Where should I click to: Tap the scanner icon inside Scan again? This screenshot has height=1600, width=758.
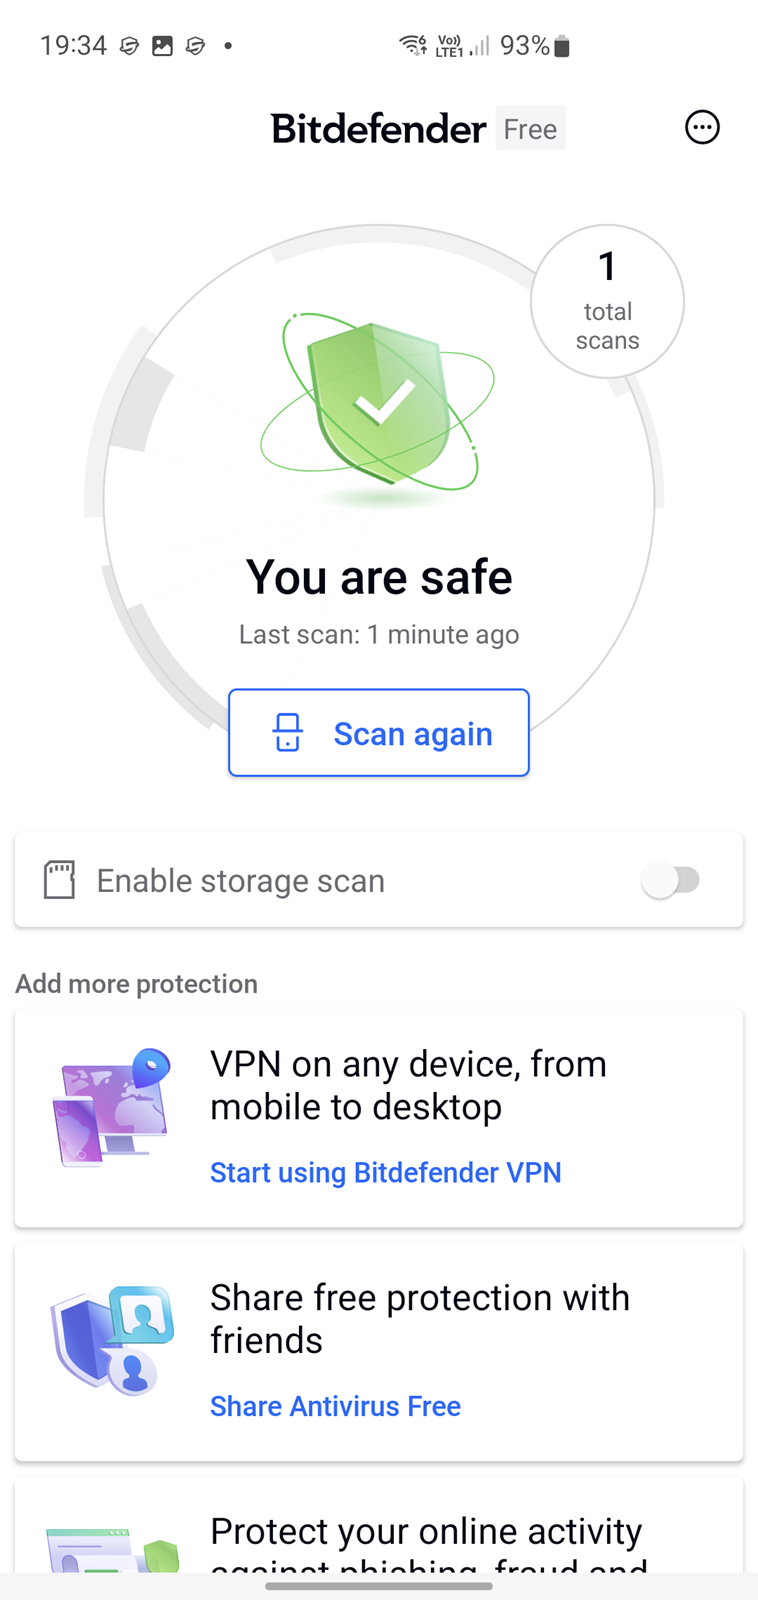tap(288, 733)
